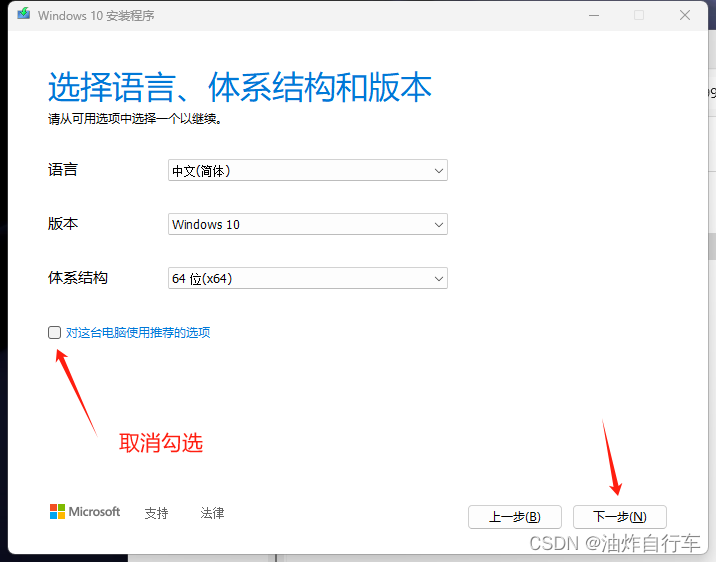
Task: Minimize the Windows 10 安装程序 window
Action: [x=594, y=15]
